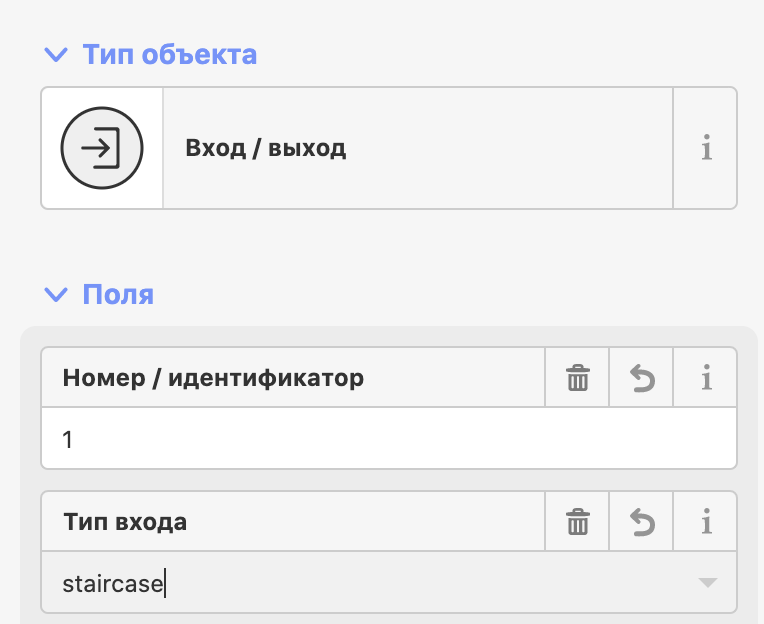The height and width of the screenshot is (624, 764).
Task: Click the Тип объекта section heading
Action: coord(170,54)
